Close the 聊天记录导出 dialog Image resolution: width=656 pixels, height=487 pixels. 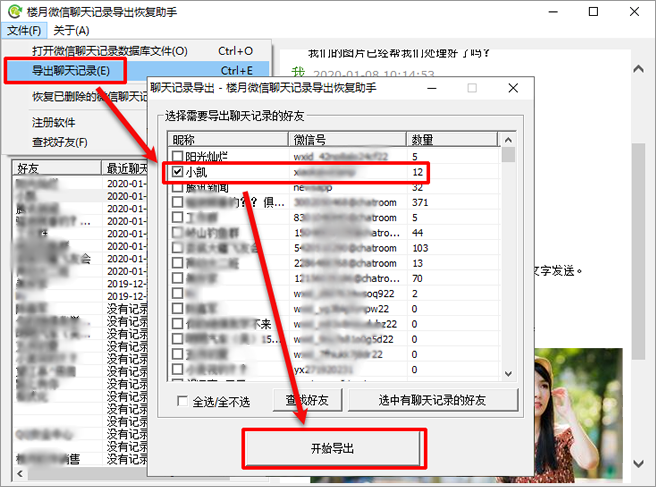513,88
